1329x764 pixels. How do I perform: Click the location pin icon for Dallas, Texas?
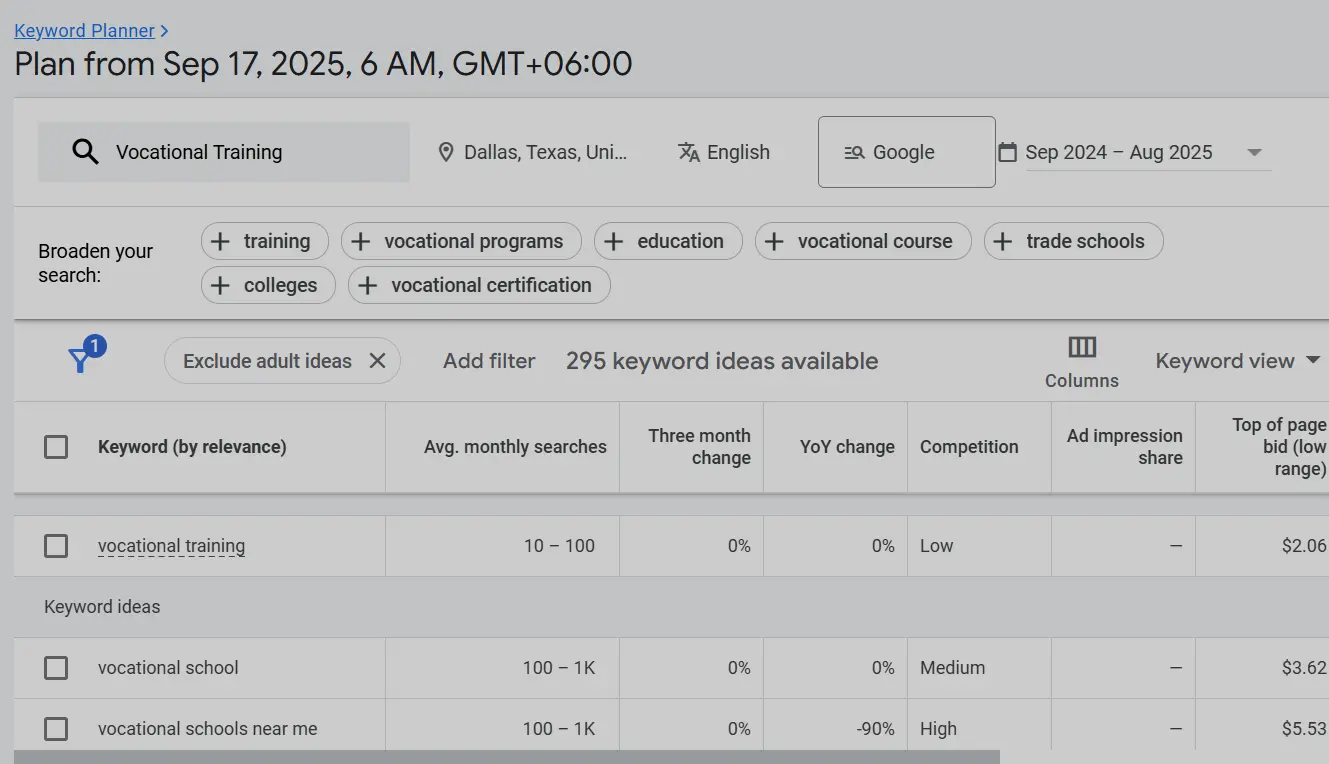coord(446,151)
